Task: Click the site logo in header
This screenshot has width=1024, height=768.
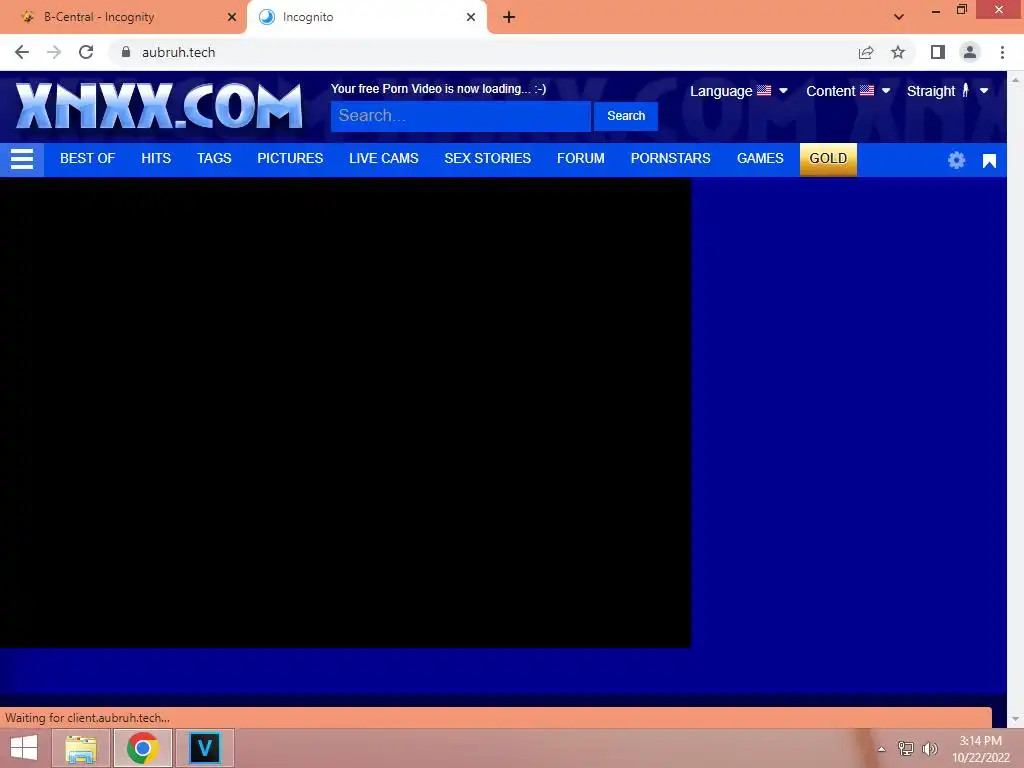Action: [159, 106]
